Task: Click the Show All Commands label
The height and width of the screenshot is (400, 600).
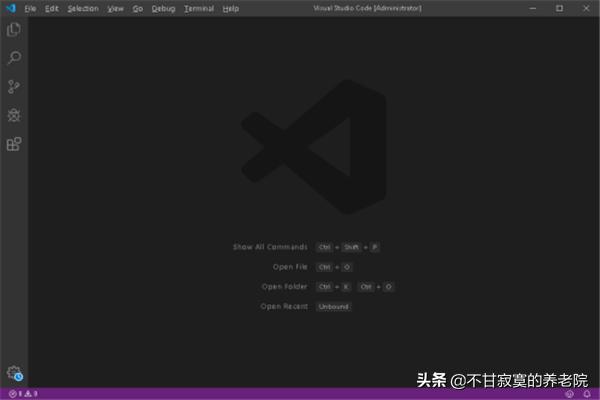Action: point(270,247)
